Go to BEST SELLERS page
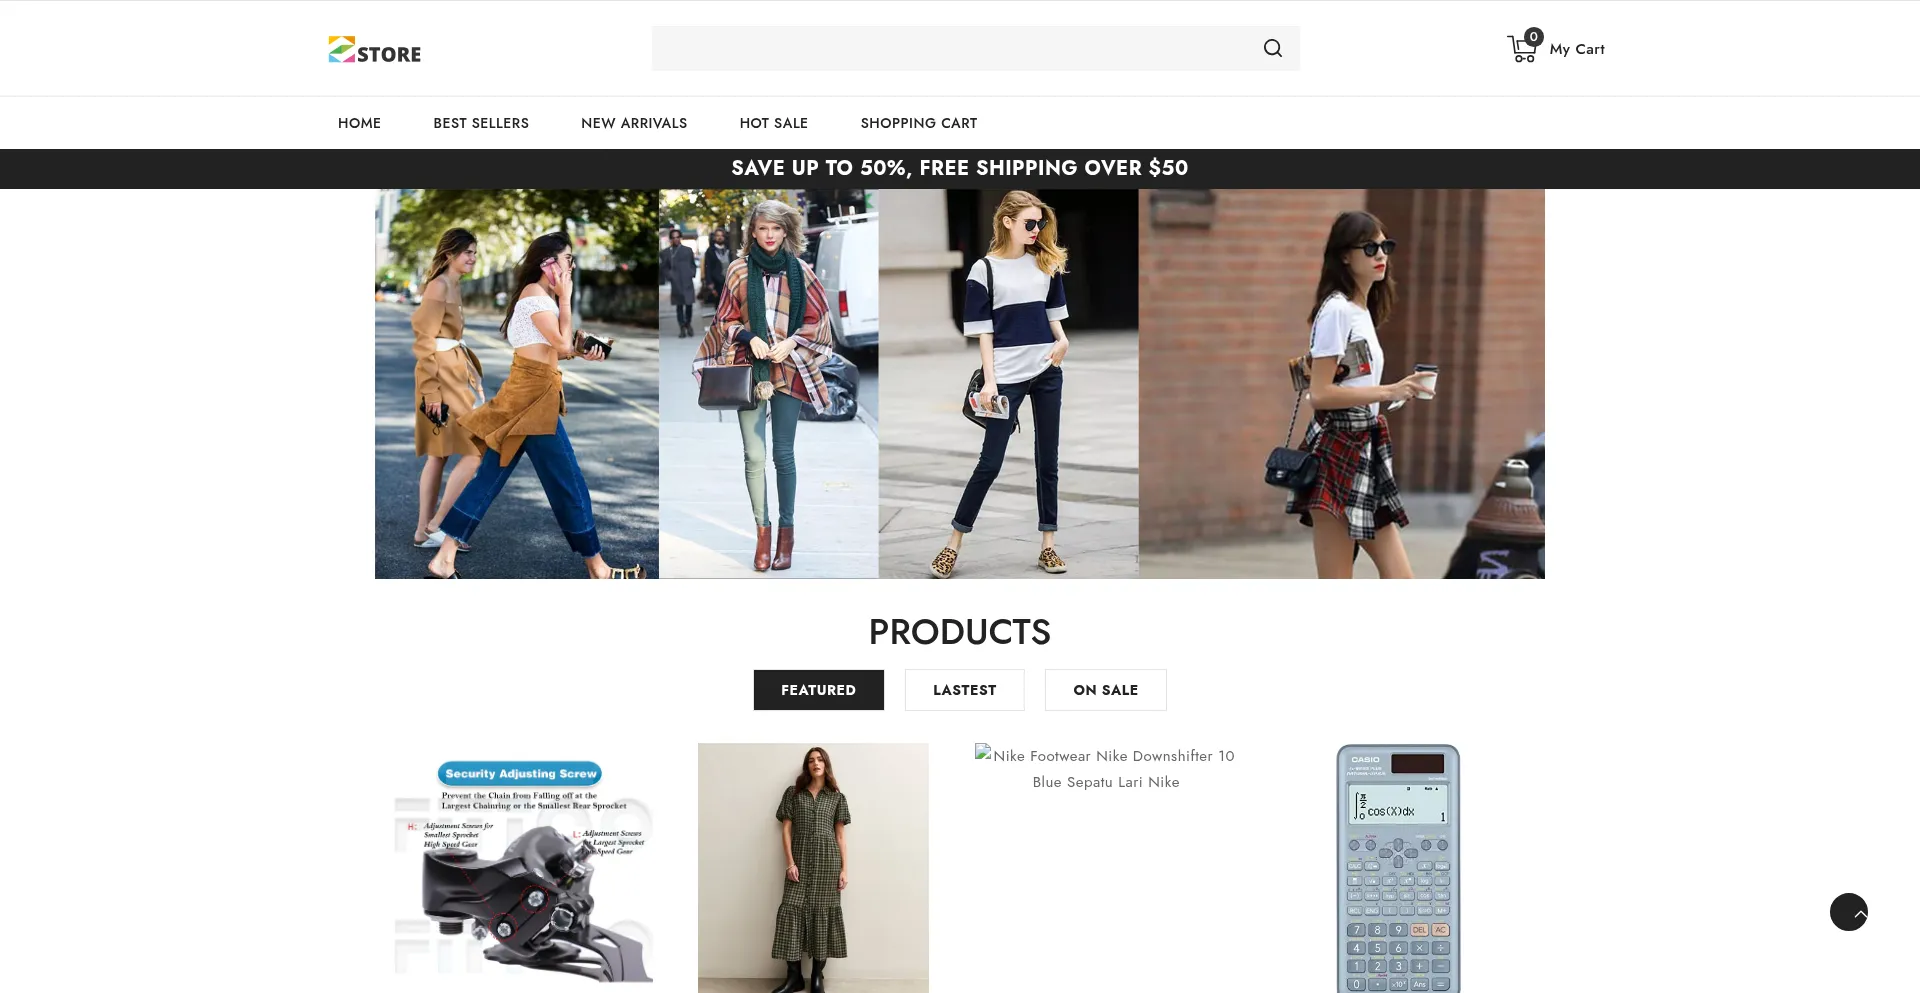 (x=481, y=123)
